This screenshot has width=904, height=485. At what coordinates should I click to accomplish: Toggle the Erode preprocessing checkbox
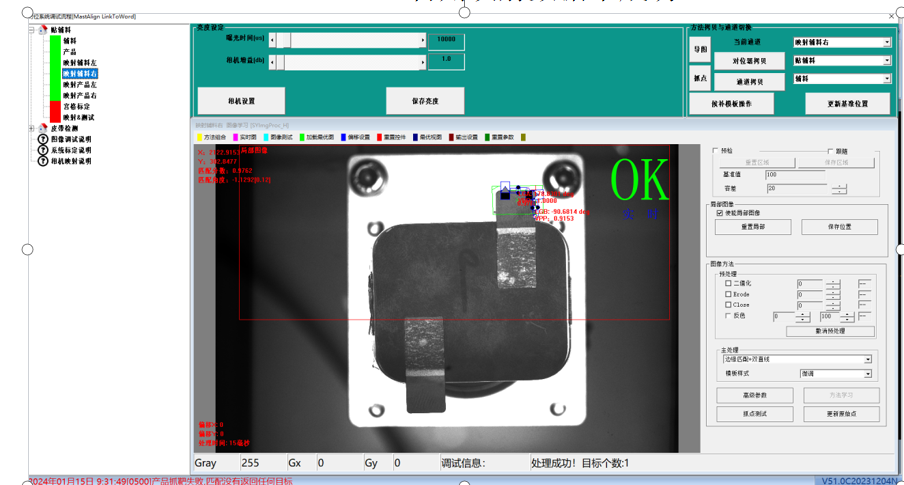pyautogui.click(x=728, y=295)
